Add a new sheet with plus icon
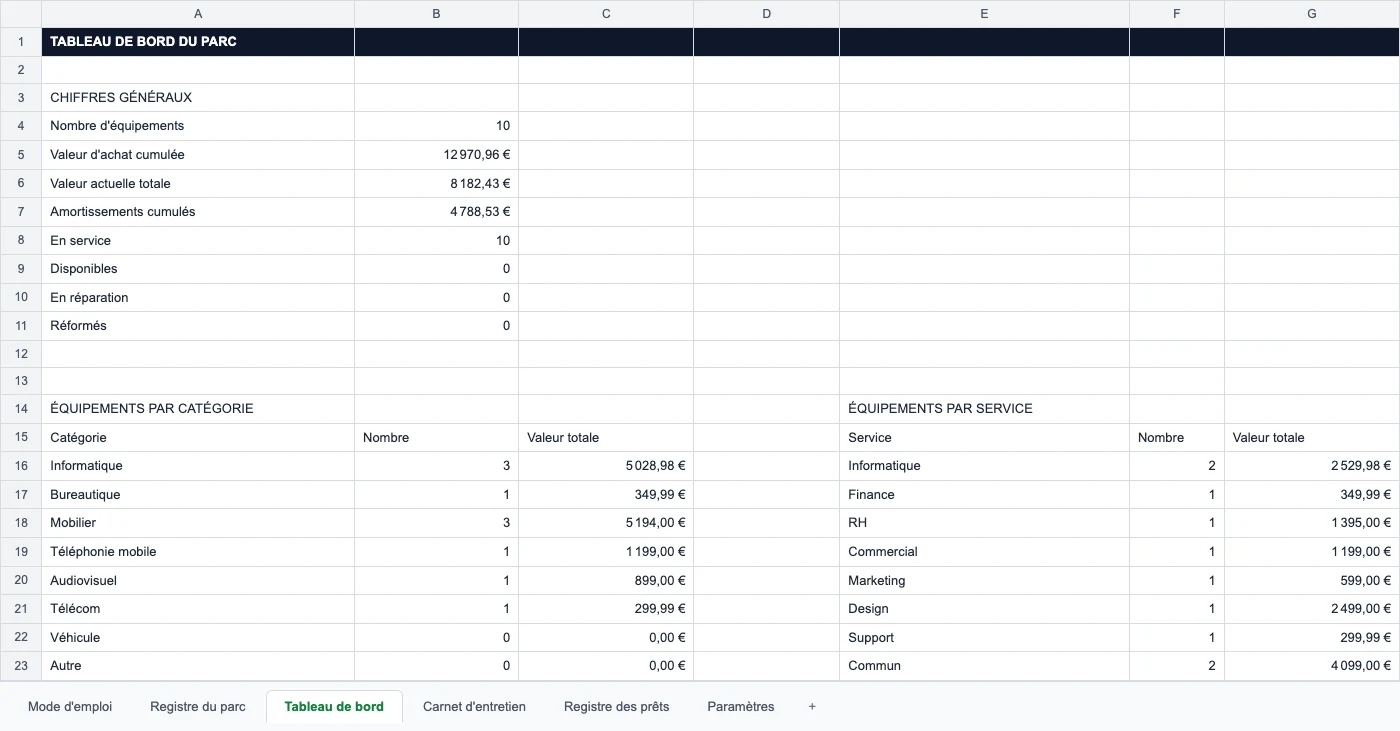 (x=812, y=706)
